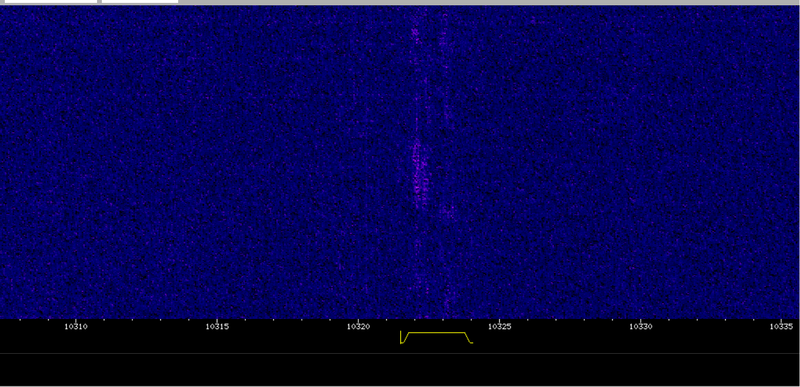Select the 10335 frequency marker
This screenshot has height=387, width=800.
(x=782, y=326)
